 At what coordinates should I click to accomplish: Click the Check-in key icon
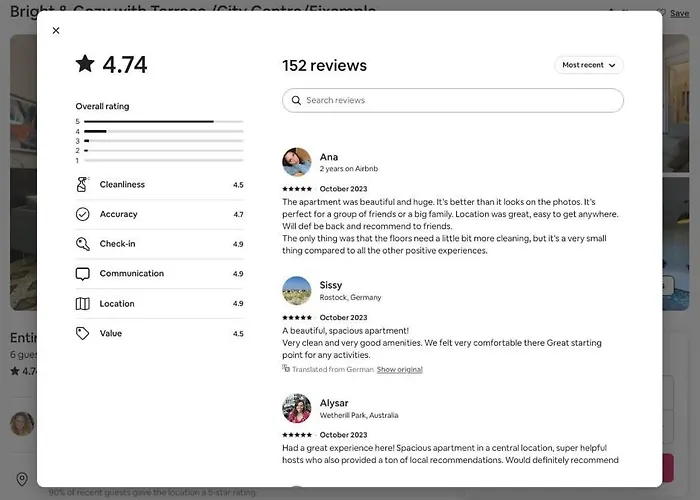pos(83,244)
